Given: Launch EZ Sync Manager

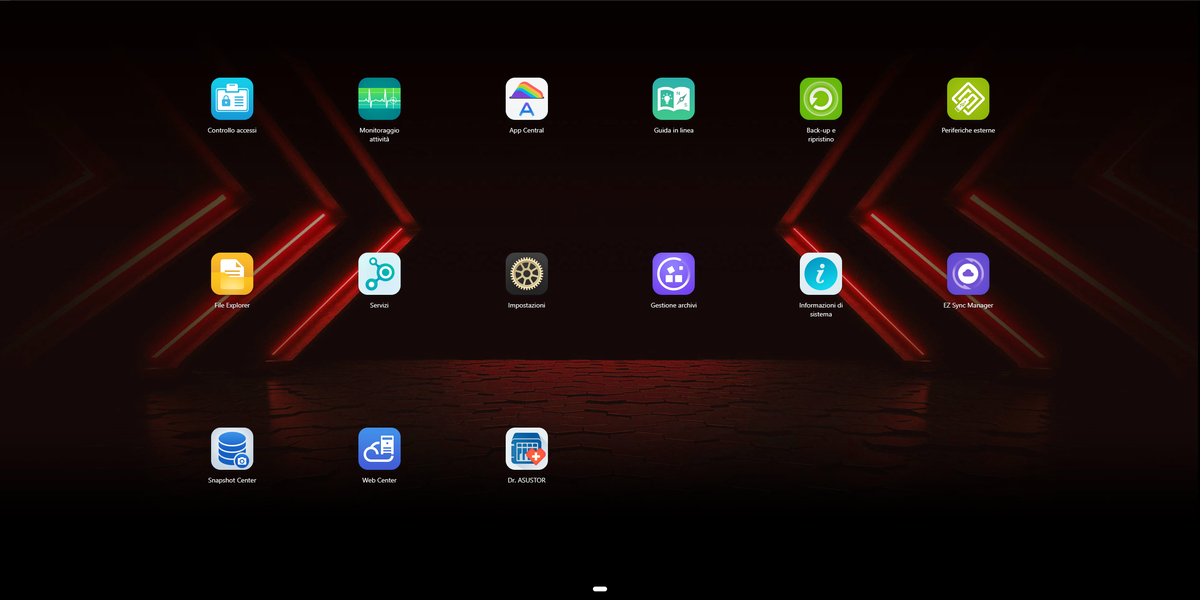Looking at the screenshot, I should (968, 274).
